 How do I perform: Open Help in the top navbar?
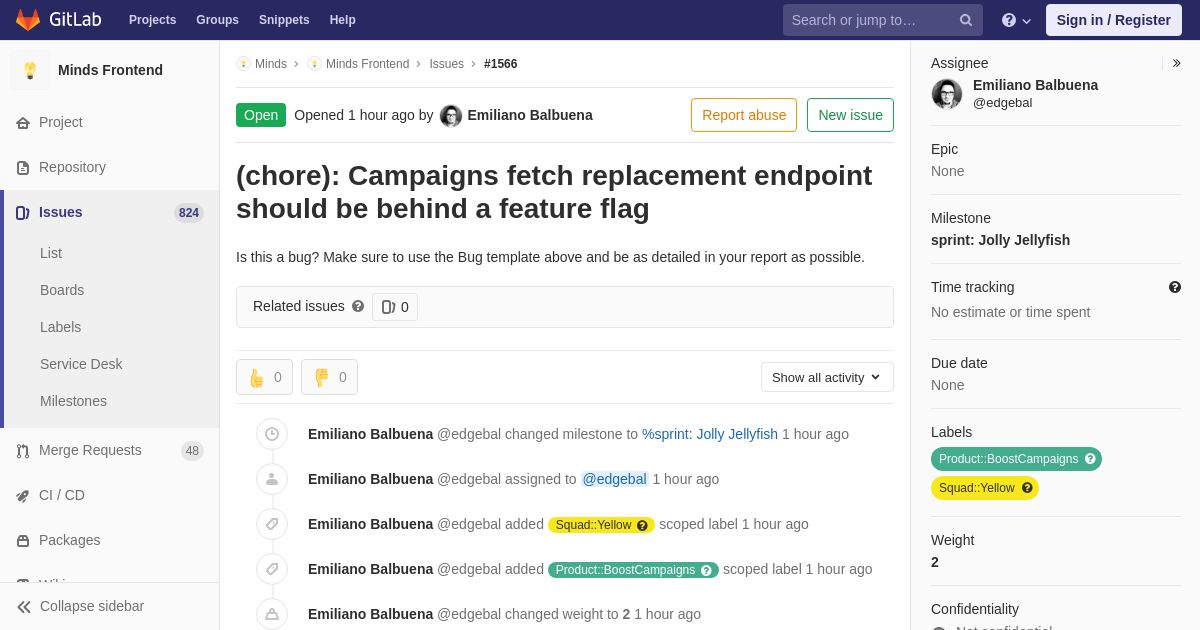pos(343,20)
